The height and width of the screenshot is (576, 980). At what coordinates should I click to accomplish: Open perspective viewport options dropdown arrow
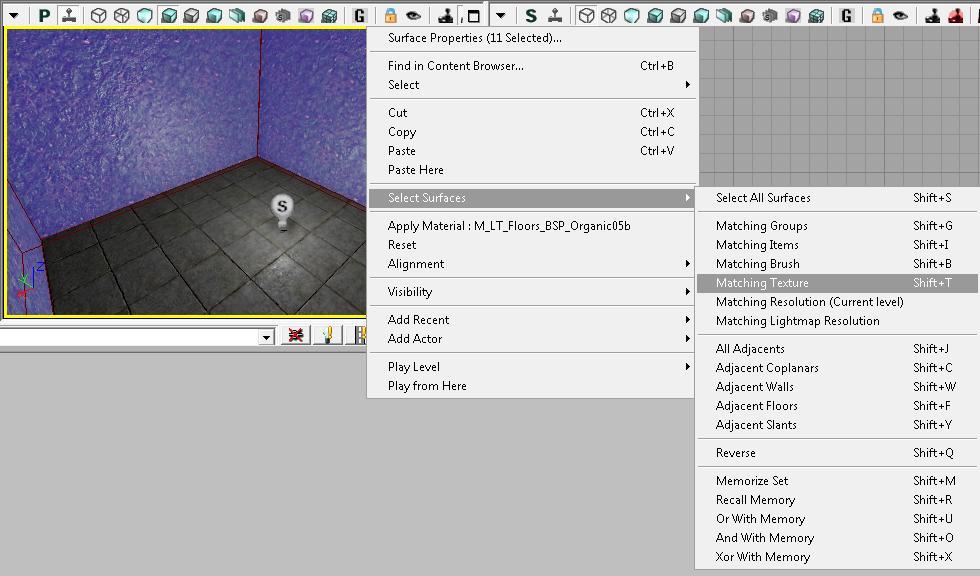(14, 16)
